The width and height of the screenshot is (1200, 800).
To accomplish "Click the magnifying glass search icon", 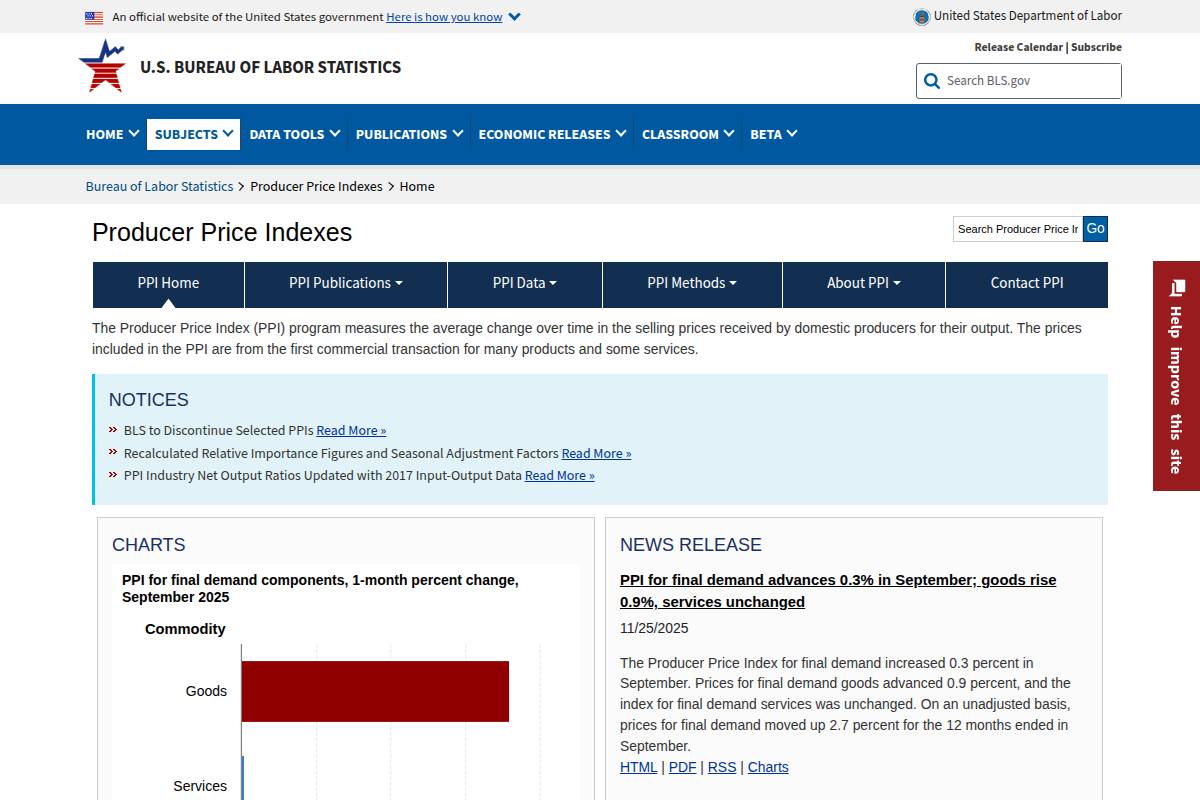I will 932,81.
